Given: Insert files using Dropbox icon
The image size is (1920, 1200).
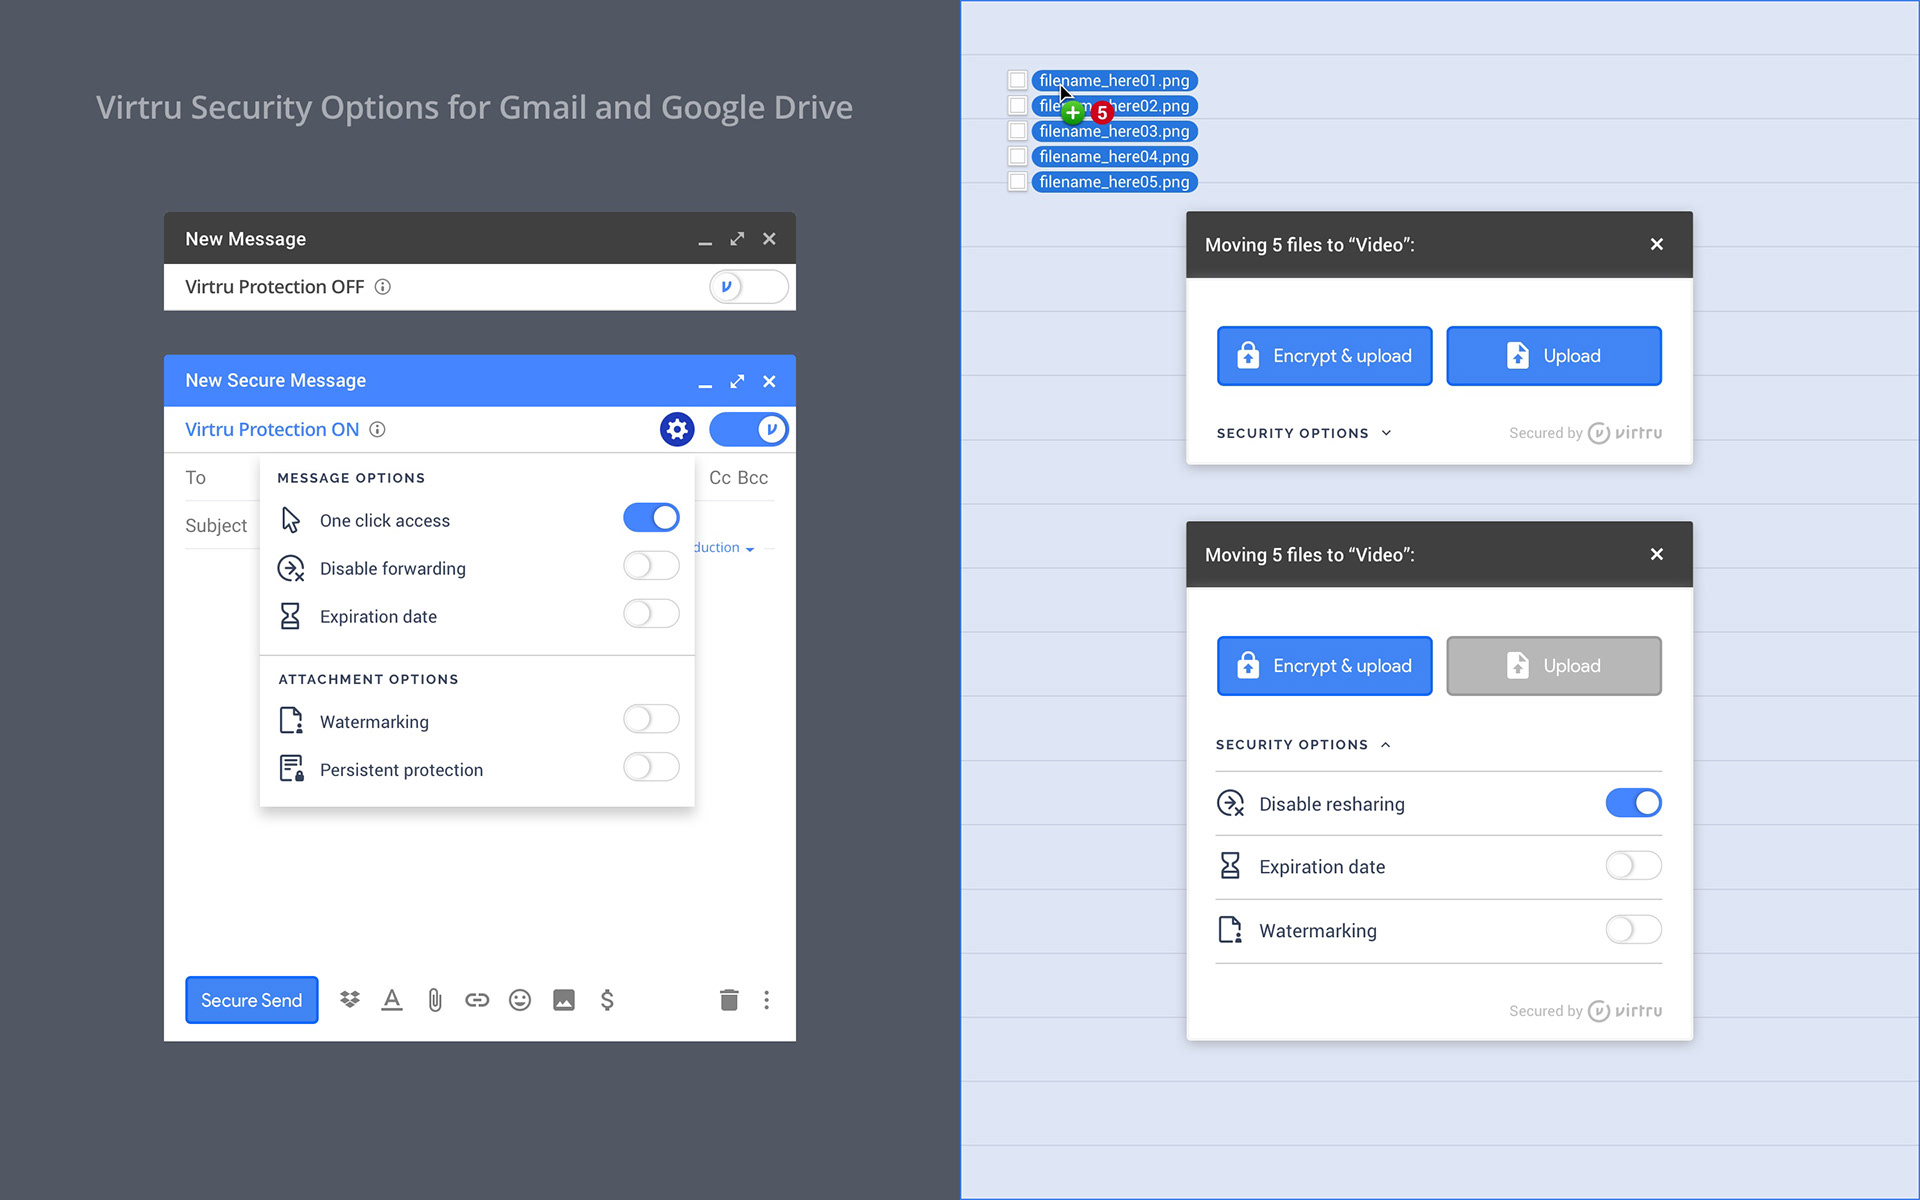Looking at the screenshot, I should pyautogui.click(x=349, y=999).
